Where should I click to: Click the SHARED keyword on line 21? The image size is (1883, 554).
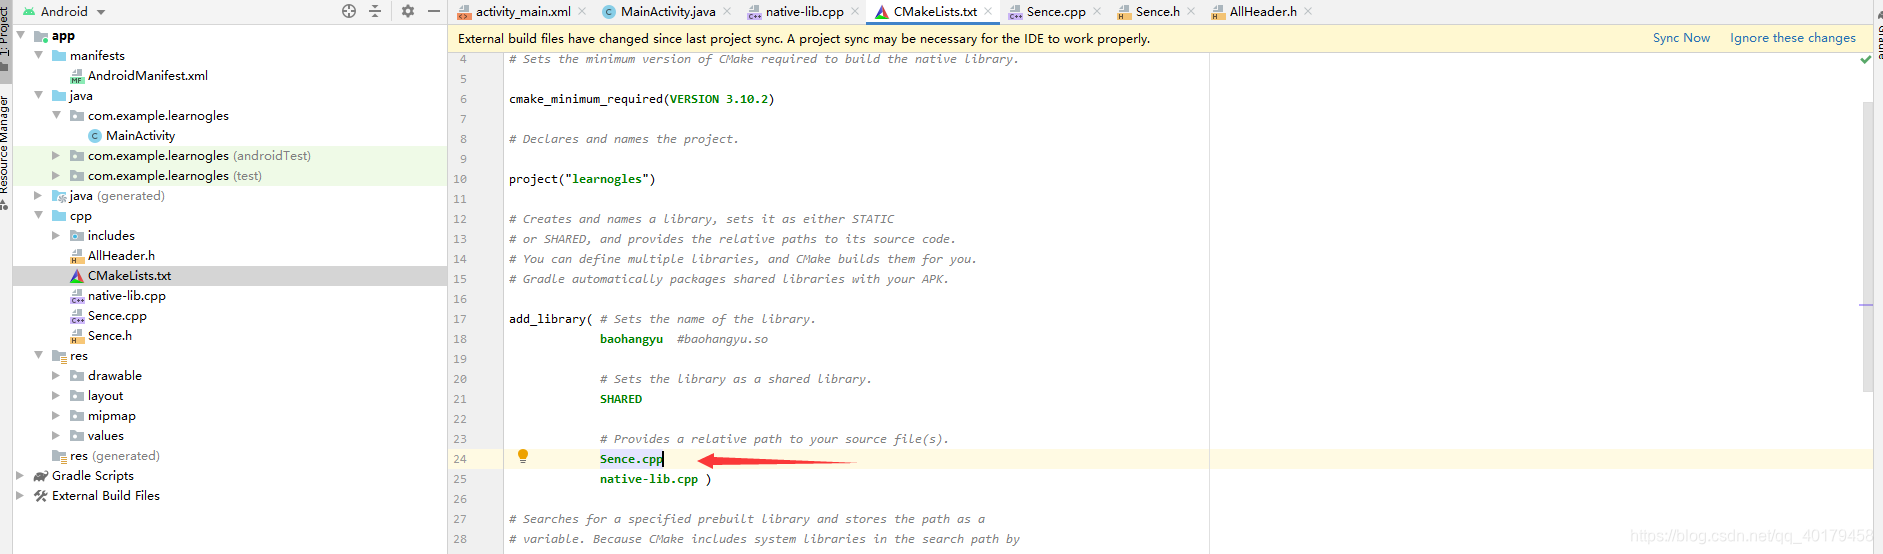point(621,399)
